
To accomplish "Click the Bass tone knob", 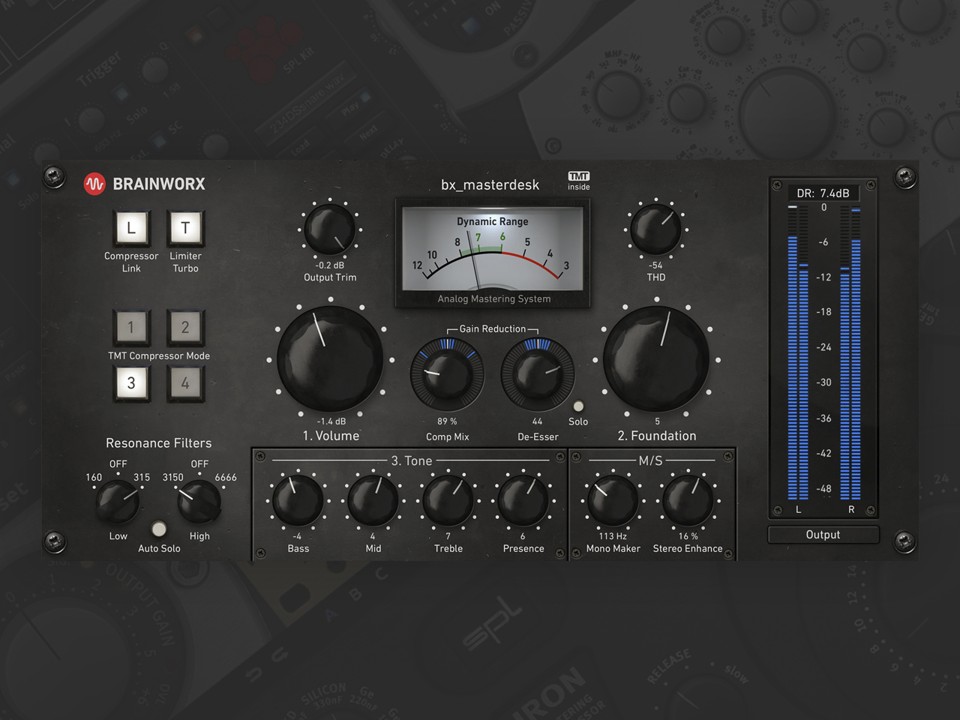I will [298, 500].
